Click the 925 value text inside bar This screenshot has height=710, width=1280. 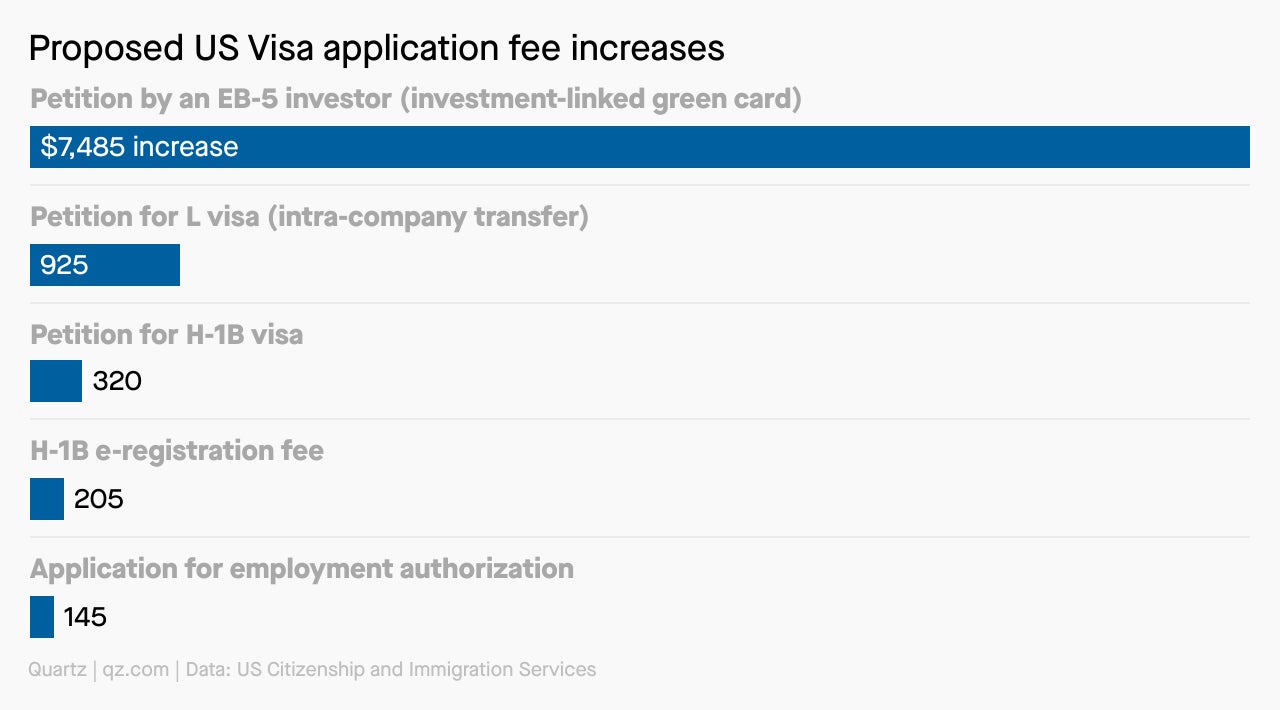[64, 265]
